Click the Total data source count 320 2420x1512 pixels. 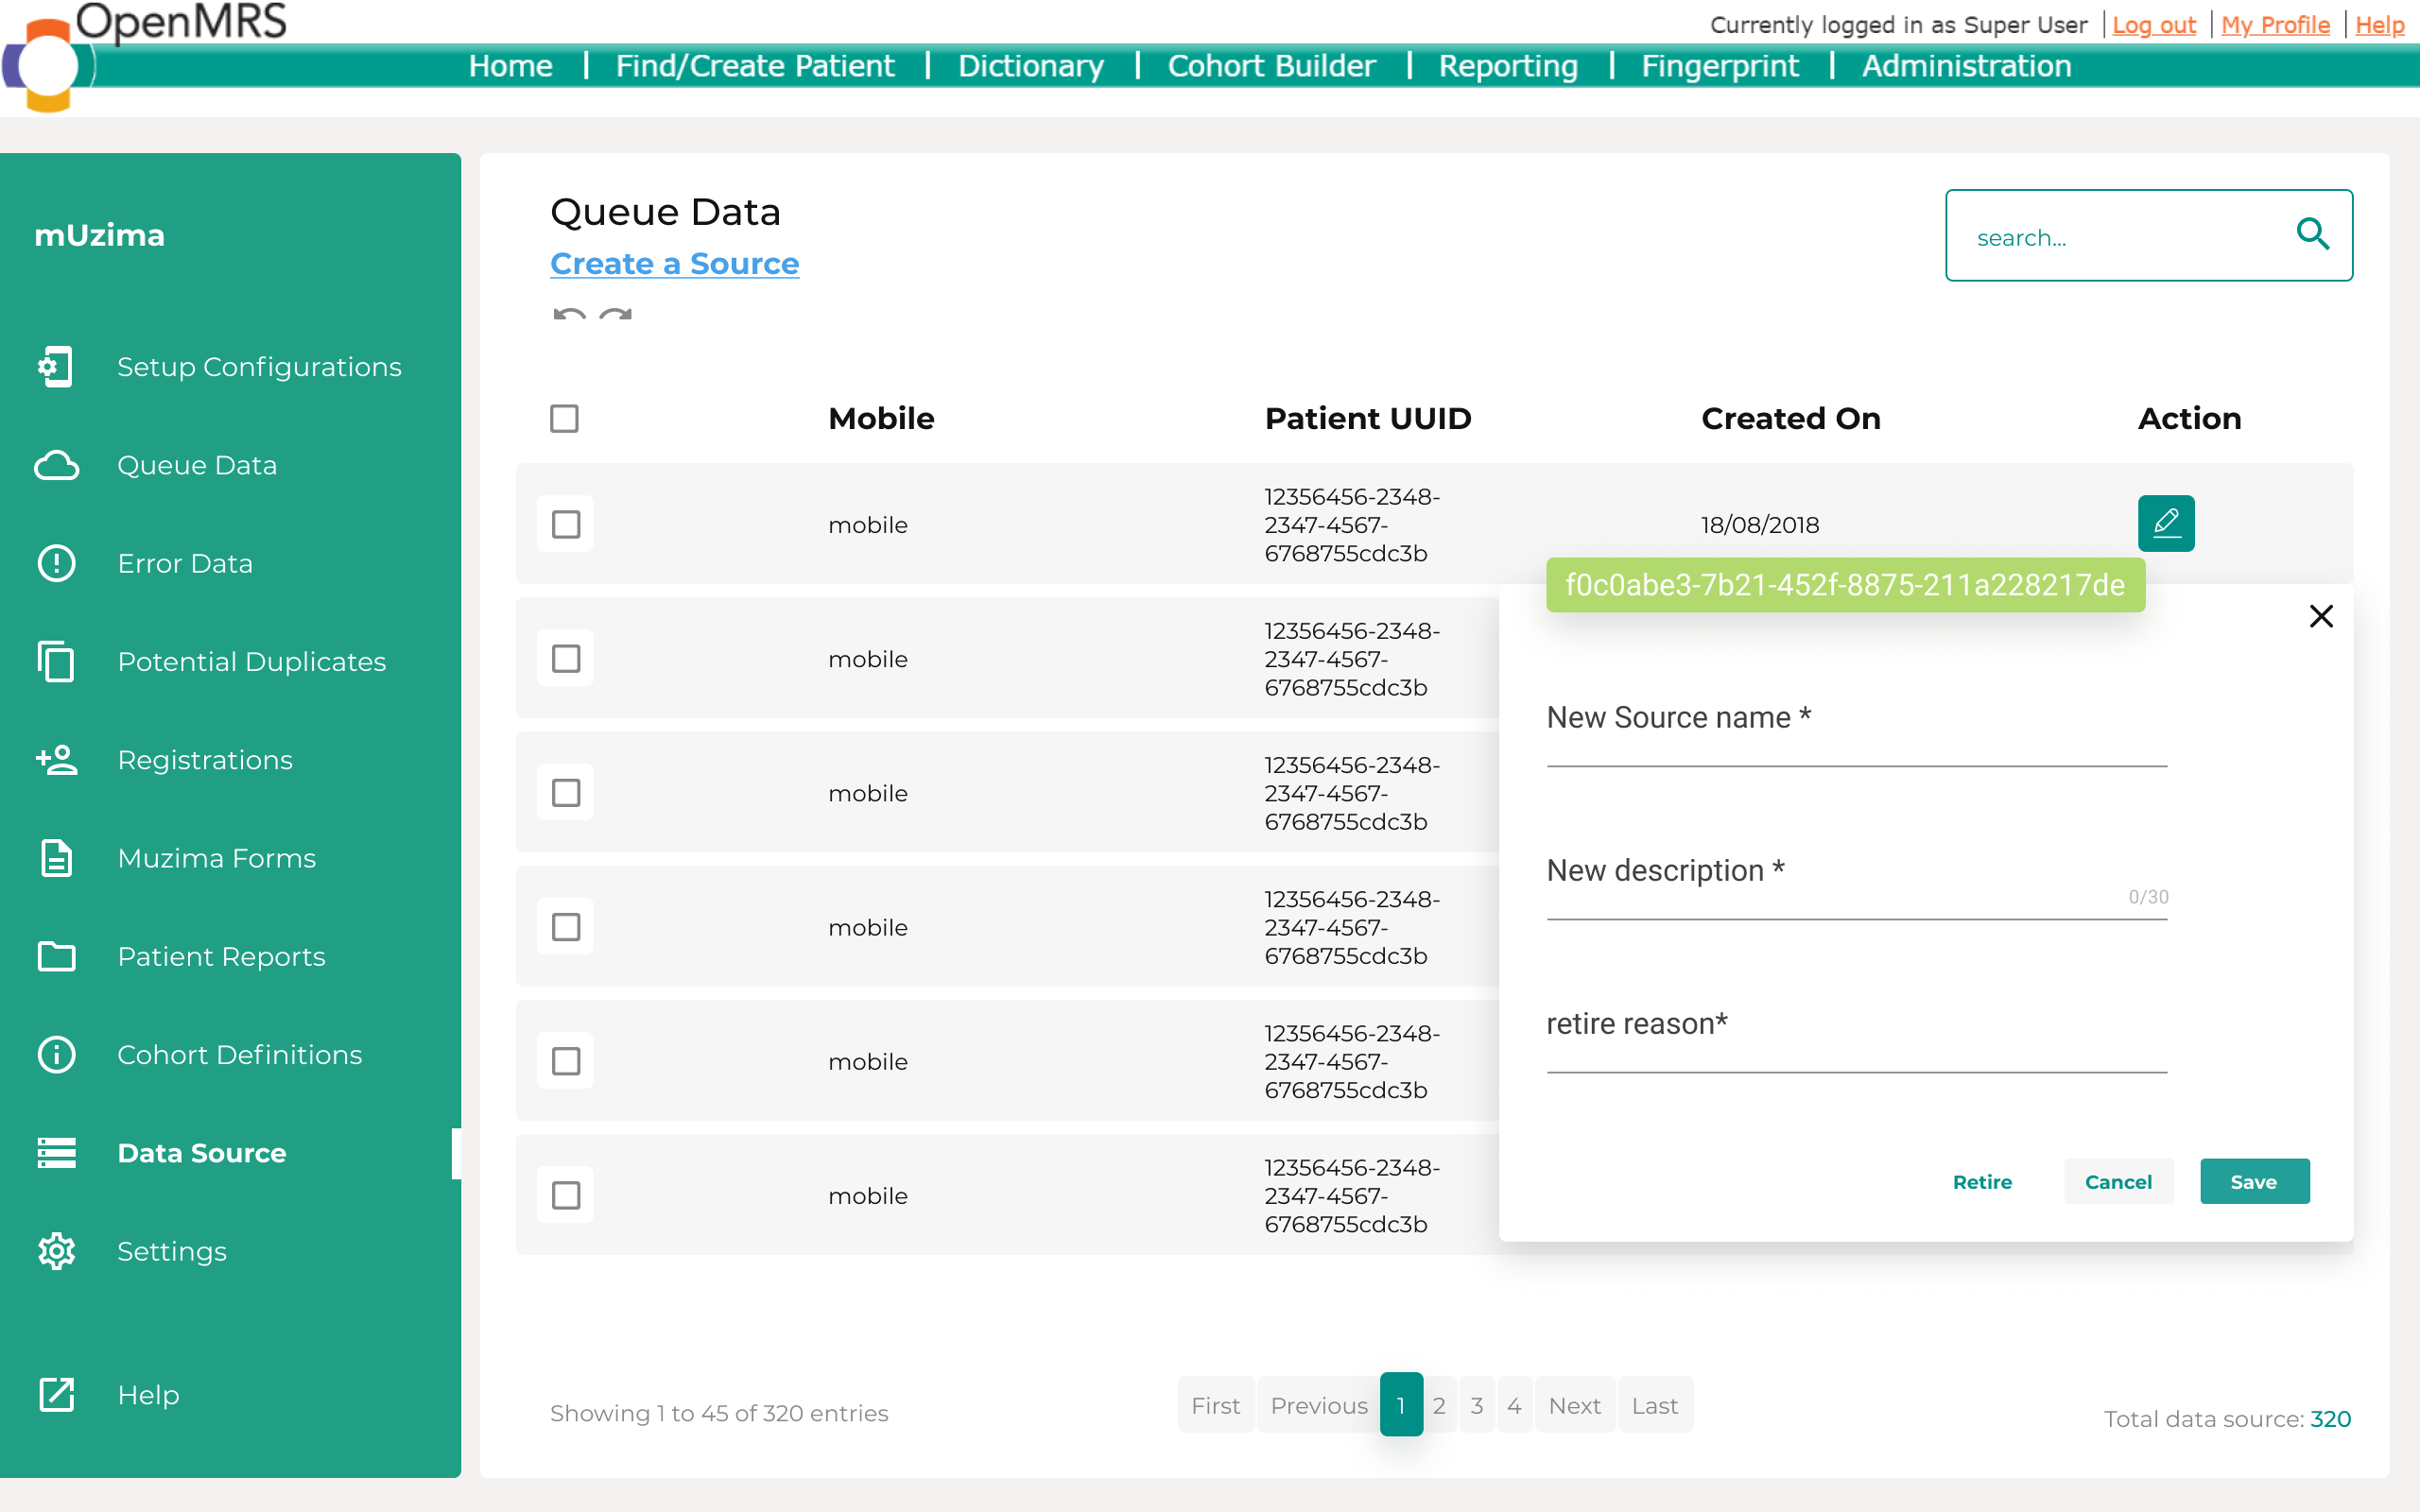(x=2330, y=1419)
